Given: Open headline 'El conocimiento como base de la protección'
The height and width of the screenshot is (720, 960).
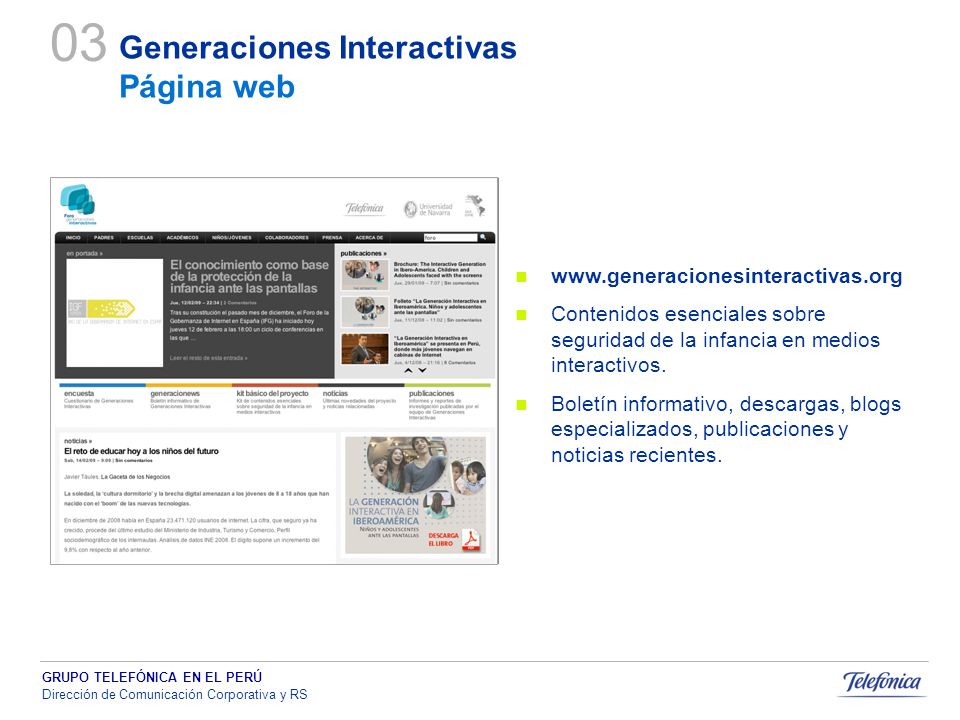Looking at the screenshot, I should point(249,276).
